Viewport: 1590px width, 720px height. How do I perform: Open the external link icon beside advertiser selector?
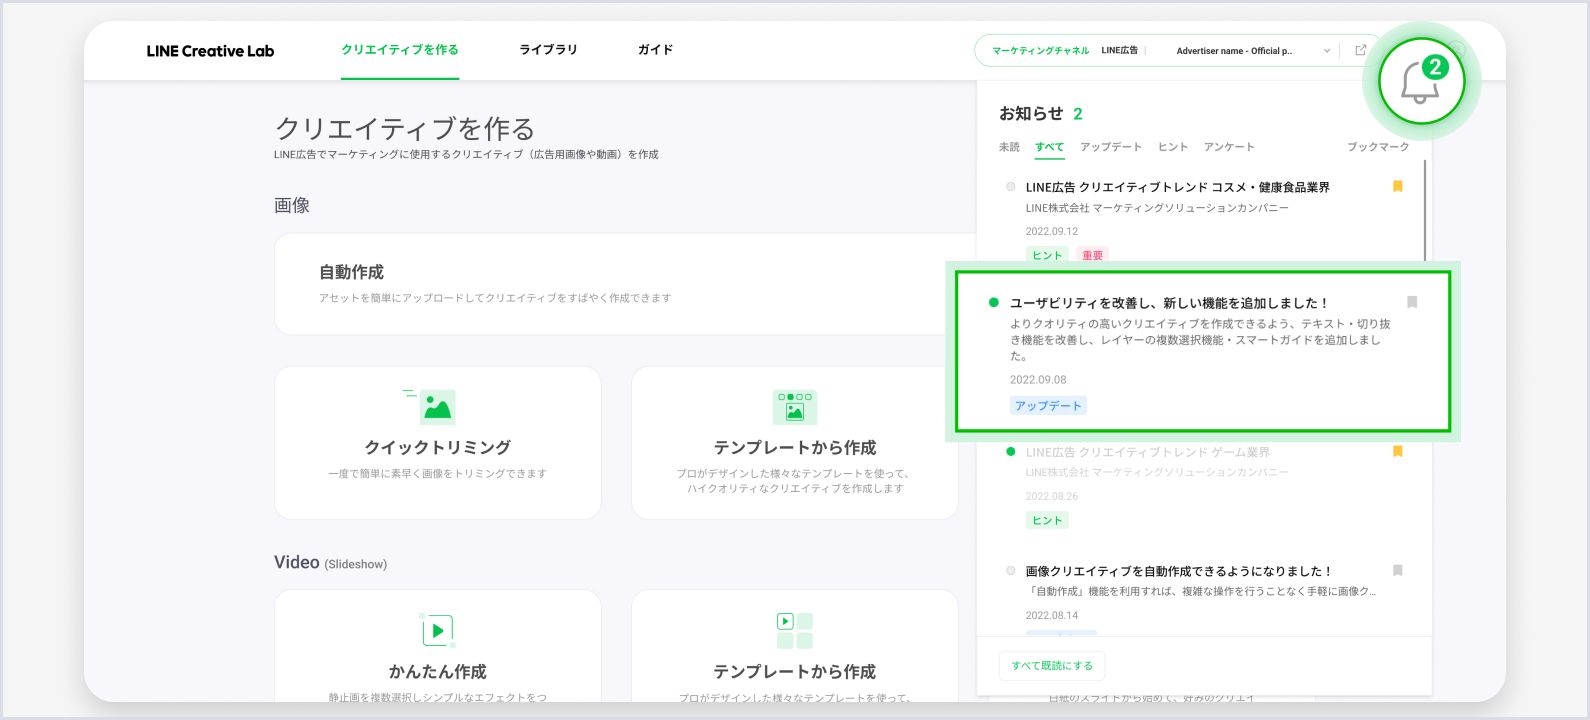(x=1360, y=50)
